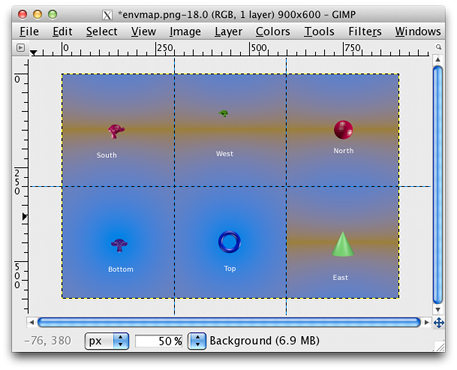This screenshot has height=370, width=457.
Task: Click the scroll-left arrow on horizontal scrollbar
Action: 32,322
